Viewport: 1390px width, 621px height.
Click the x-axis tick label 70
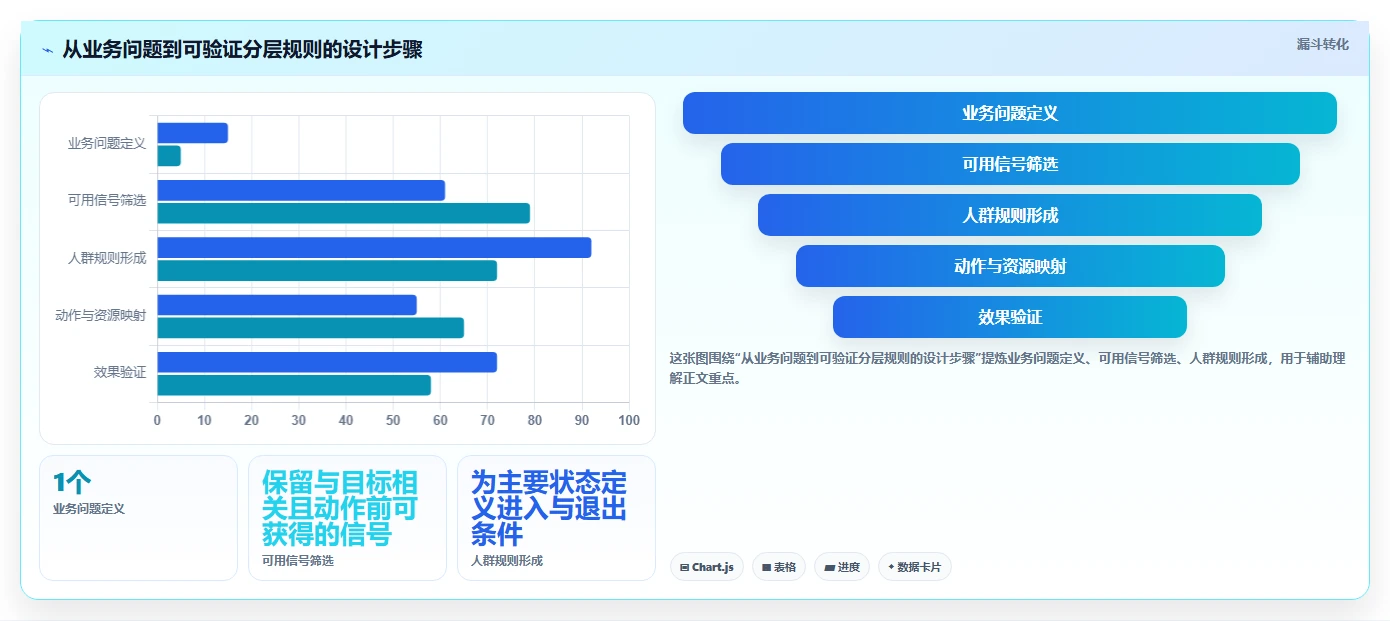pyautogui.click(x=488, y=421)
